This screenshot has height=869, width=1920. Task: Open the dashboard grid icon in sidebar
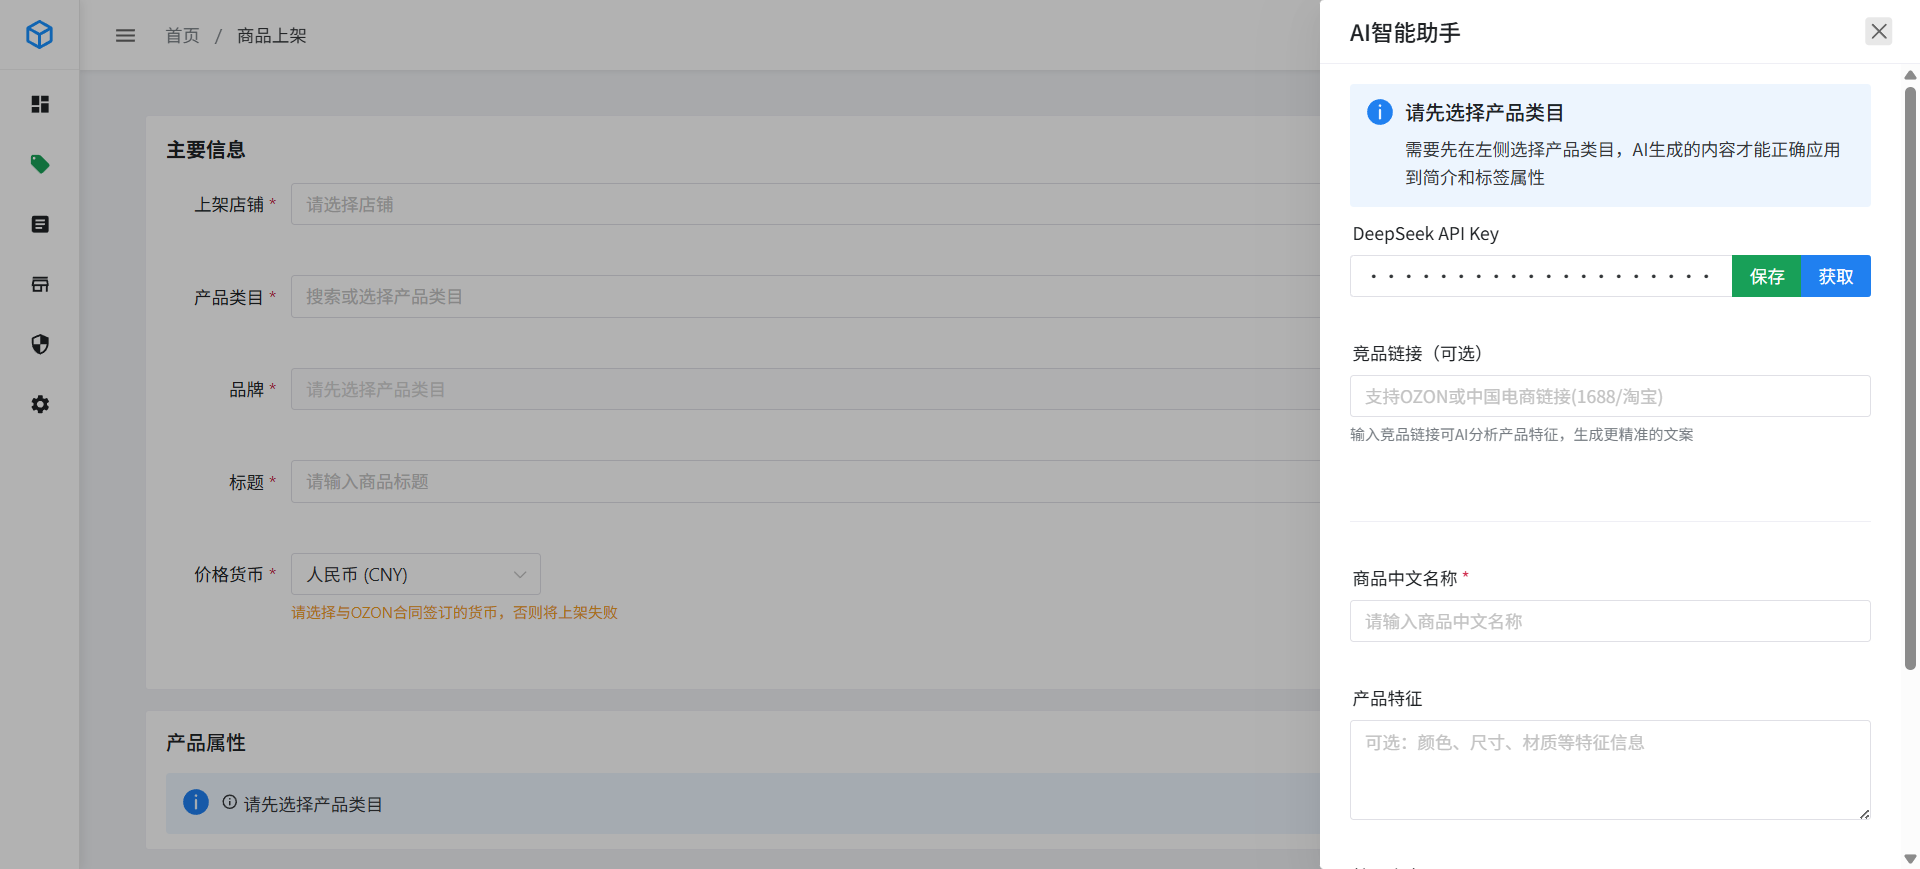[x=40, y=104]
